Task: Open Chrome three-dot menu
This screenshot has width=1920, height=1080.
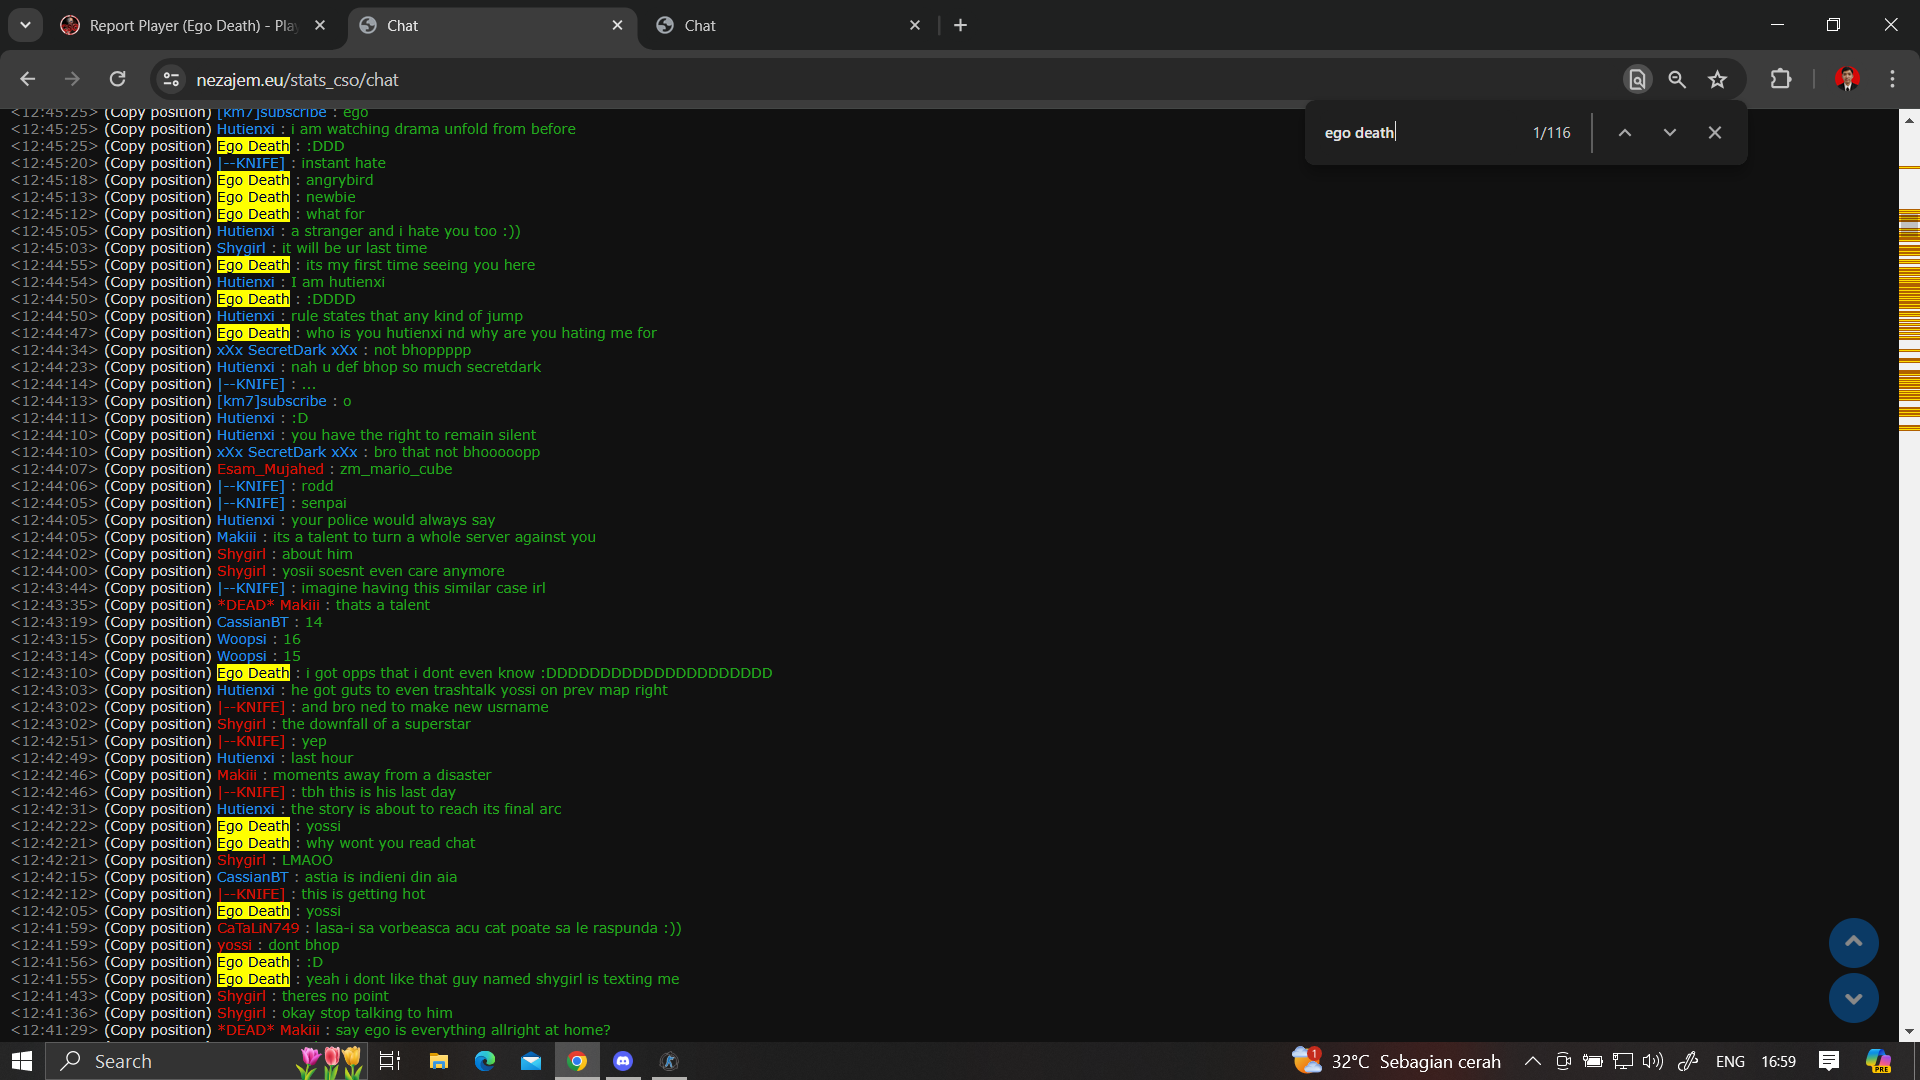Action: (x=1892, y=79)
